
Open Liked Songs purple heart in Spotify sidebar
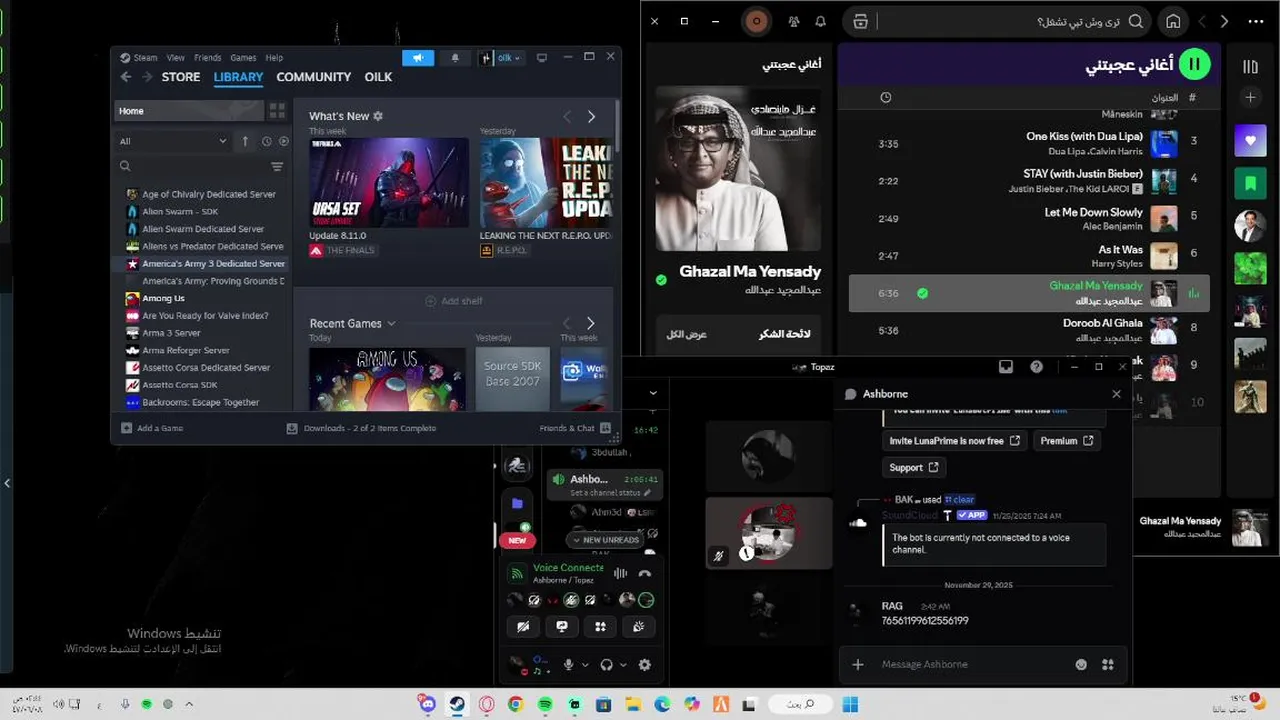point(1250,141)
